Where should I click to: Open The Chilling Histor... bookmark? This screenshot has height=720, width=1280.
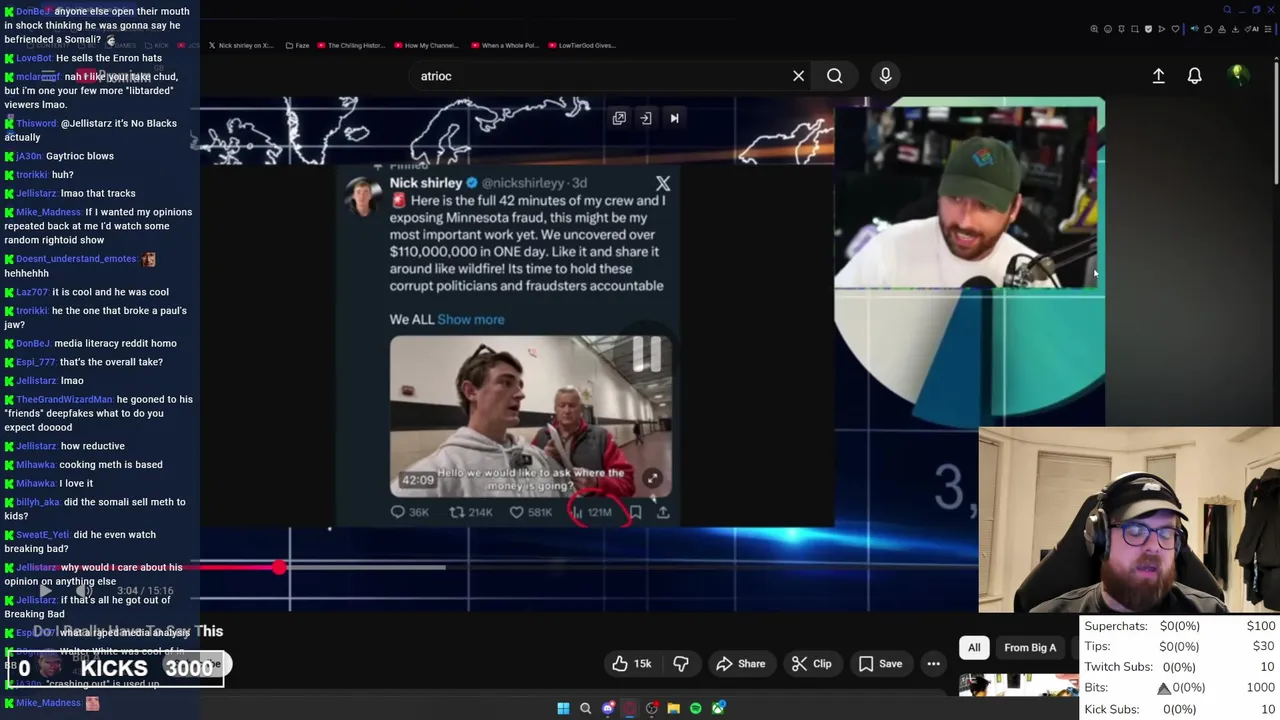tap(353, 45)
